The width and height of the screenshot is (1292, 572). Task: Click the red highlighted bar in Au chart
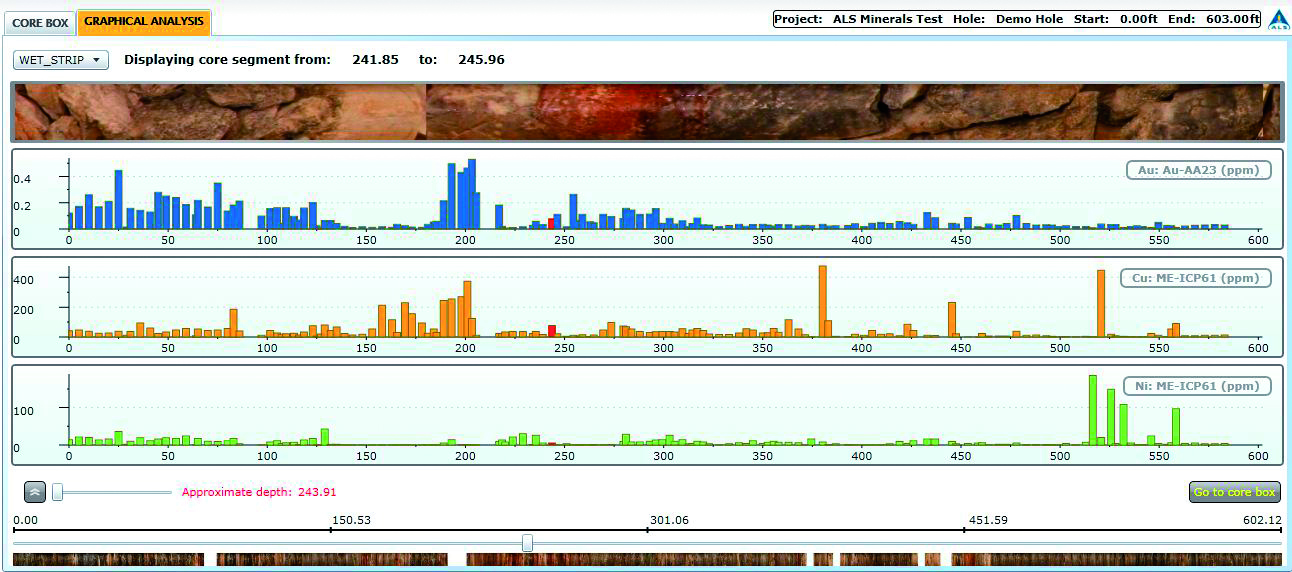pyautogui.click(x=552, y=223)
